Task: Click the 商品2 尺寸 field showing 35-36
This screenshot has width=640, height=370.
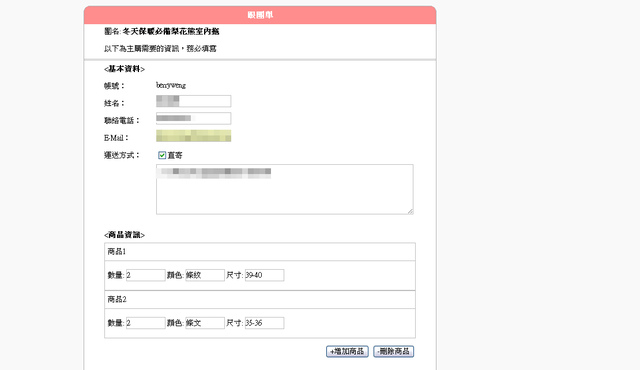Action: click(264, 323)
